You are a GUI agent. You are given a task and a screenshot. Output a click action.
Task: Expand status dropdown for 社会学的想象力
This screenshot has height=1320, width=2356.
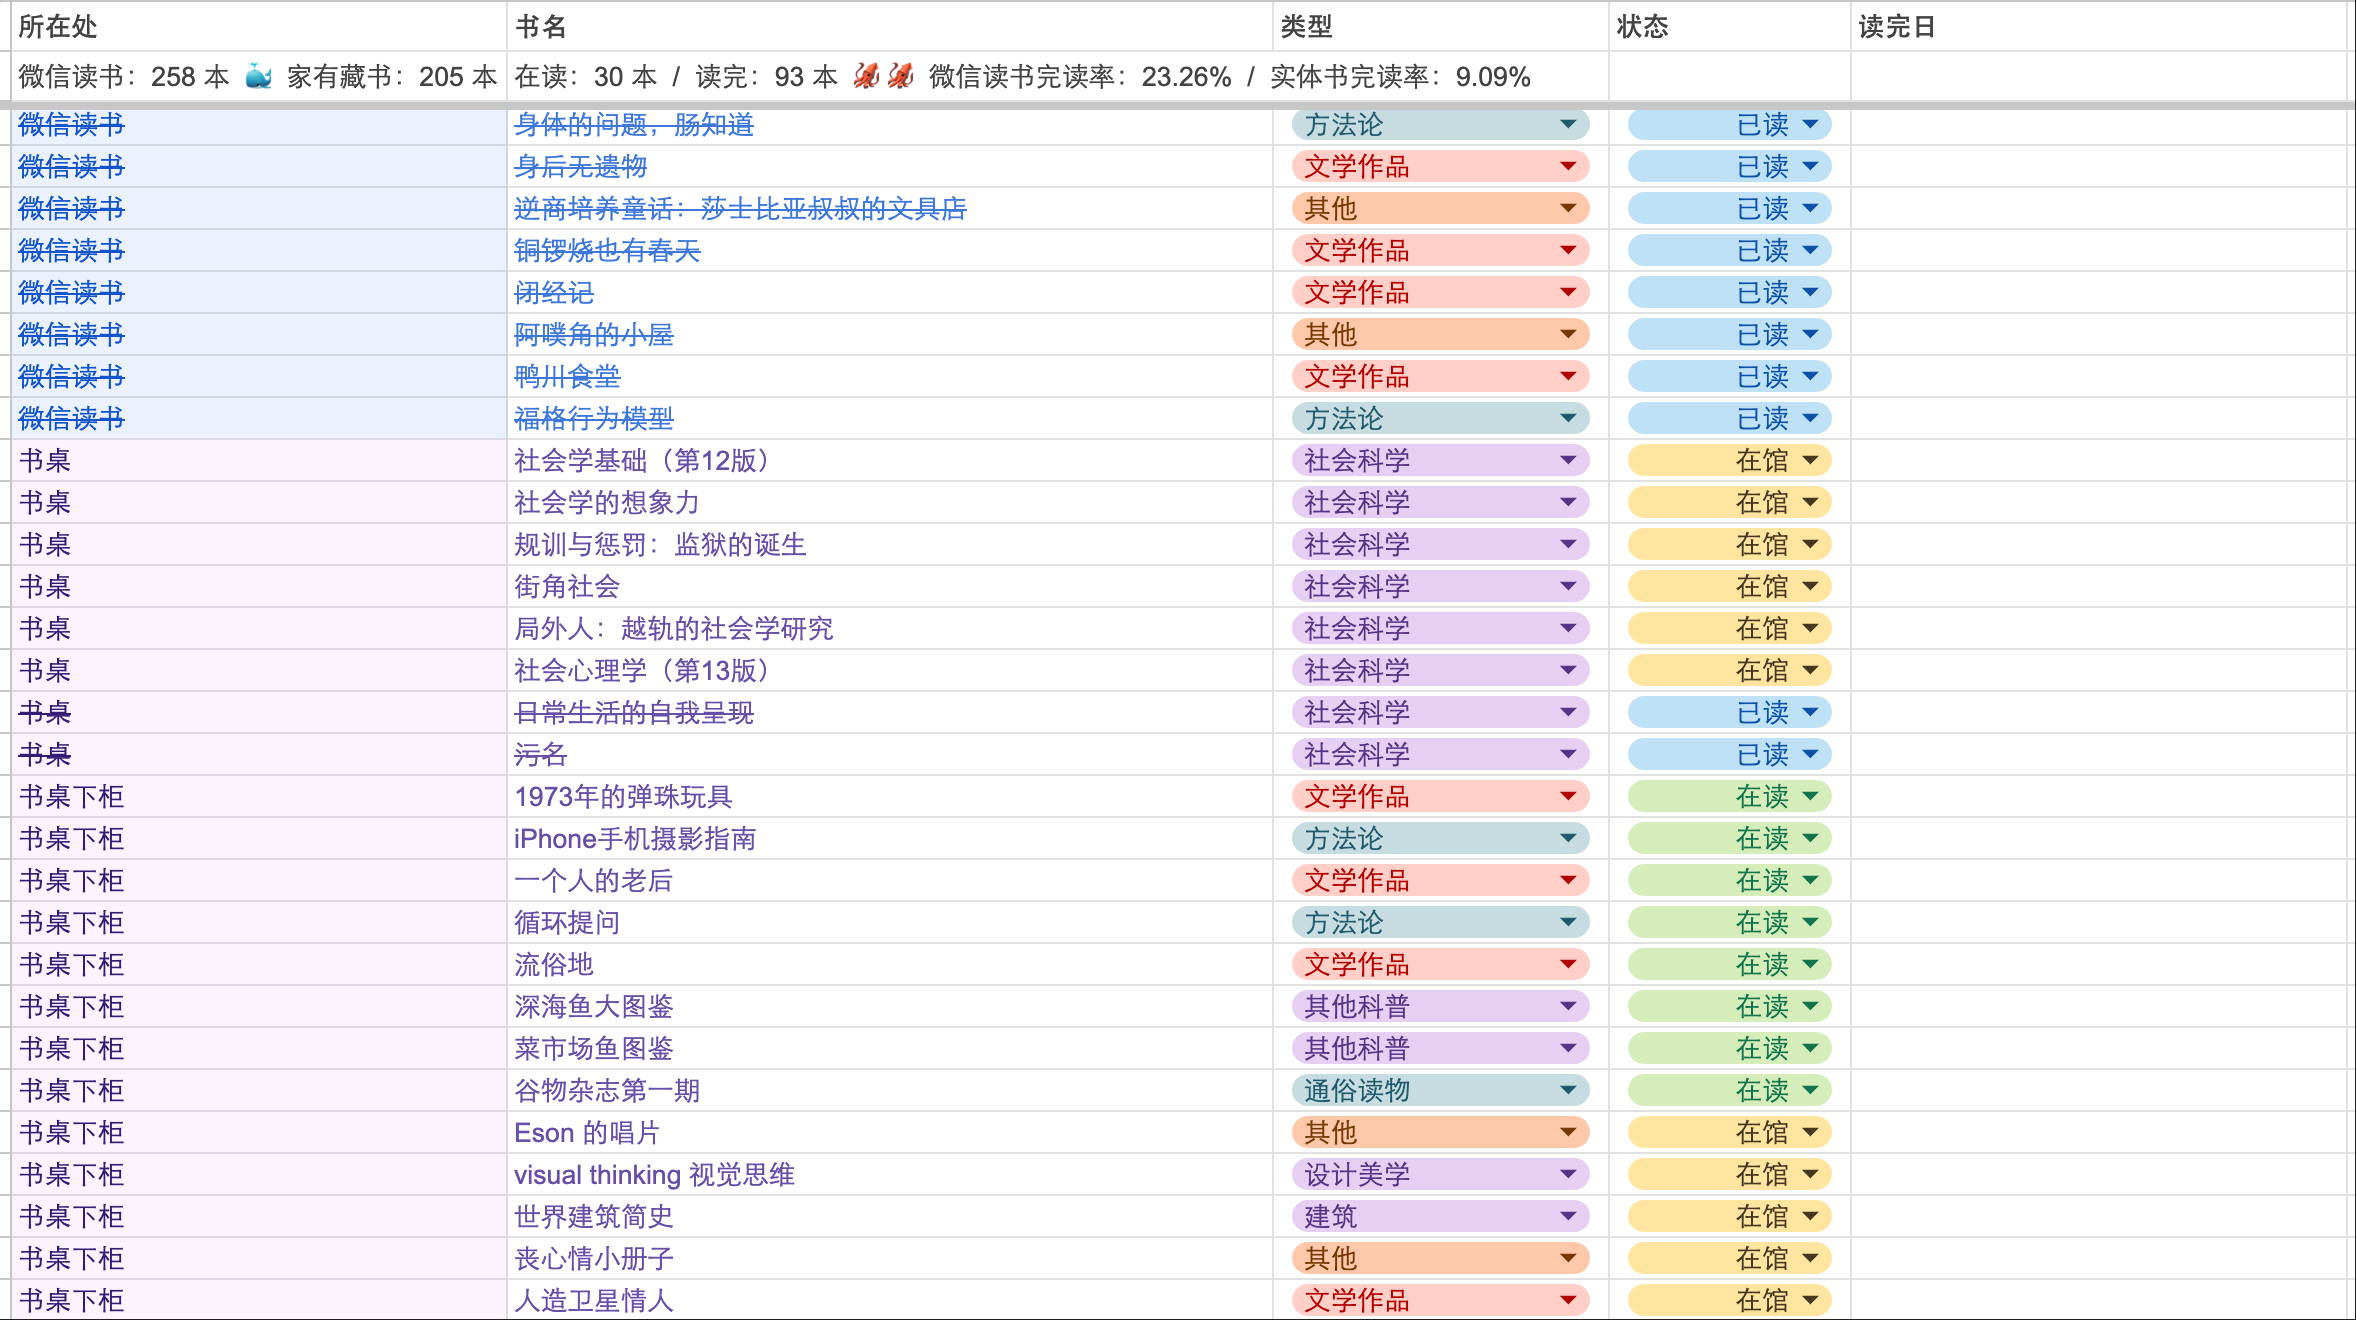point(1810,503)
